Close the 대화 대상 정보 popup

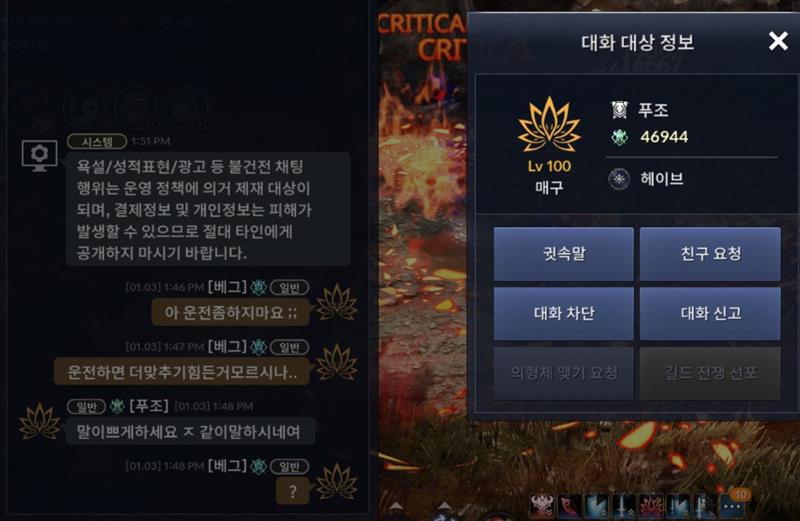[778, 41]
